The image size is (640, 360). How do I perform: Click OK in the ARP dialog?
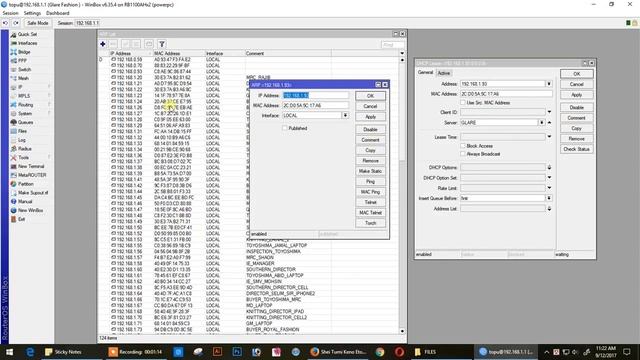coord(370,96)
